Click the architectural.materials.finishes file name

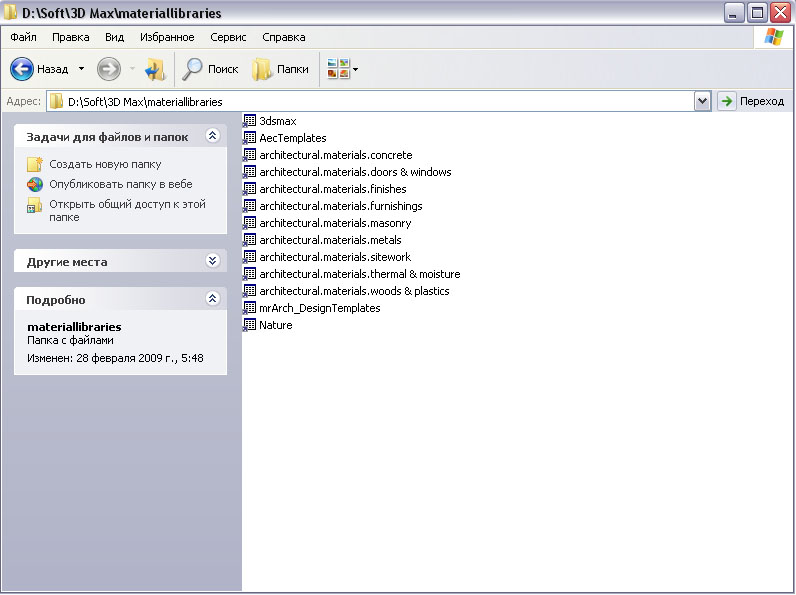point(333,189)
